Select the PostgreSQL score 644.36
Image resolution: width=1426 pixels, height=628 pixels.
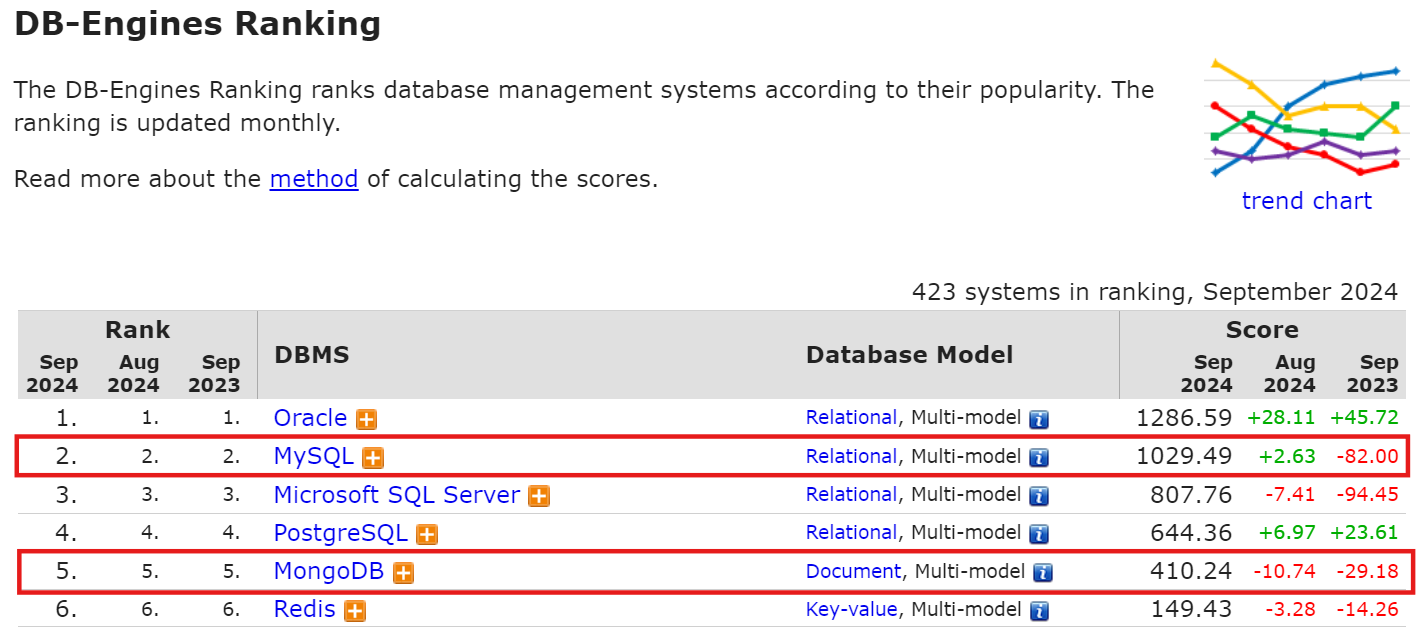click(1192, 533)
